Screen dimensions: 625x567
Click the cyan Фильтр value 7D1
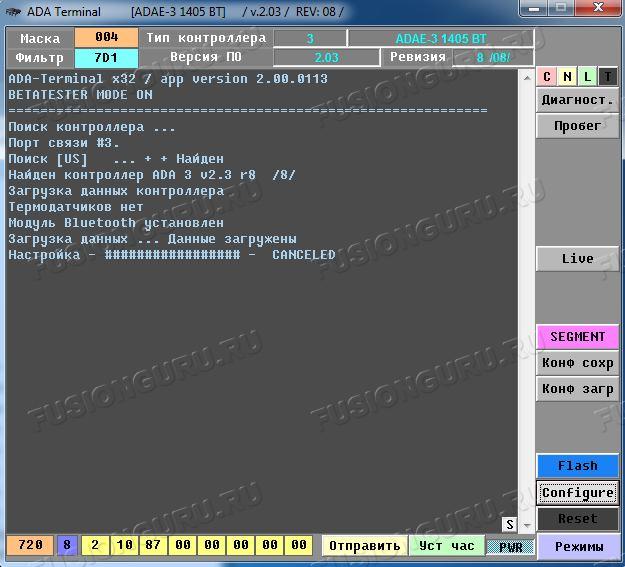coord(106,58)
